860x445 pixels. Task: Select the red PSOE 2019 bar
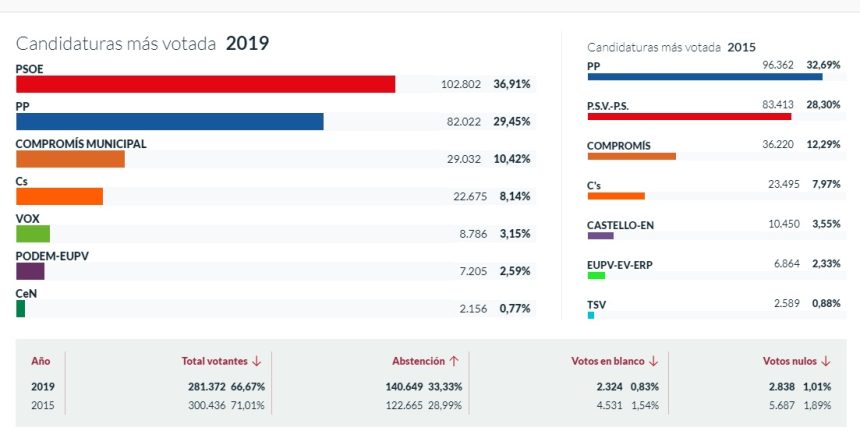pos(206,84)
